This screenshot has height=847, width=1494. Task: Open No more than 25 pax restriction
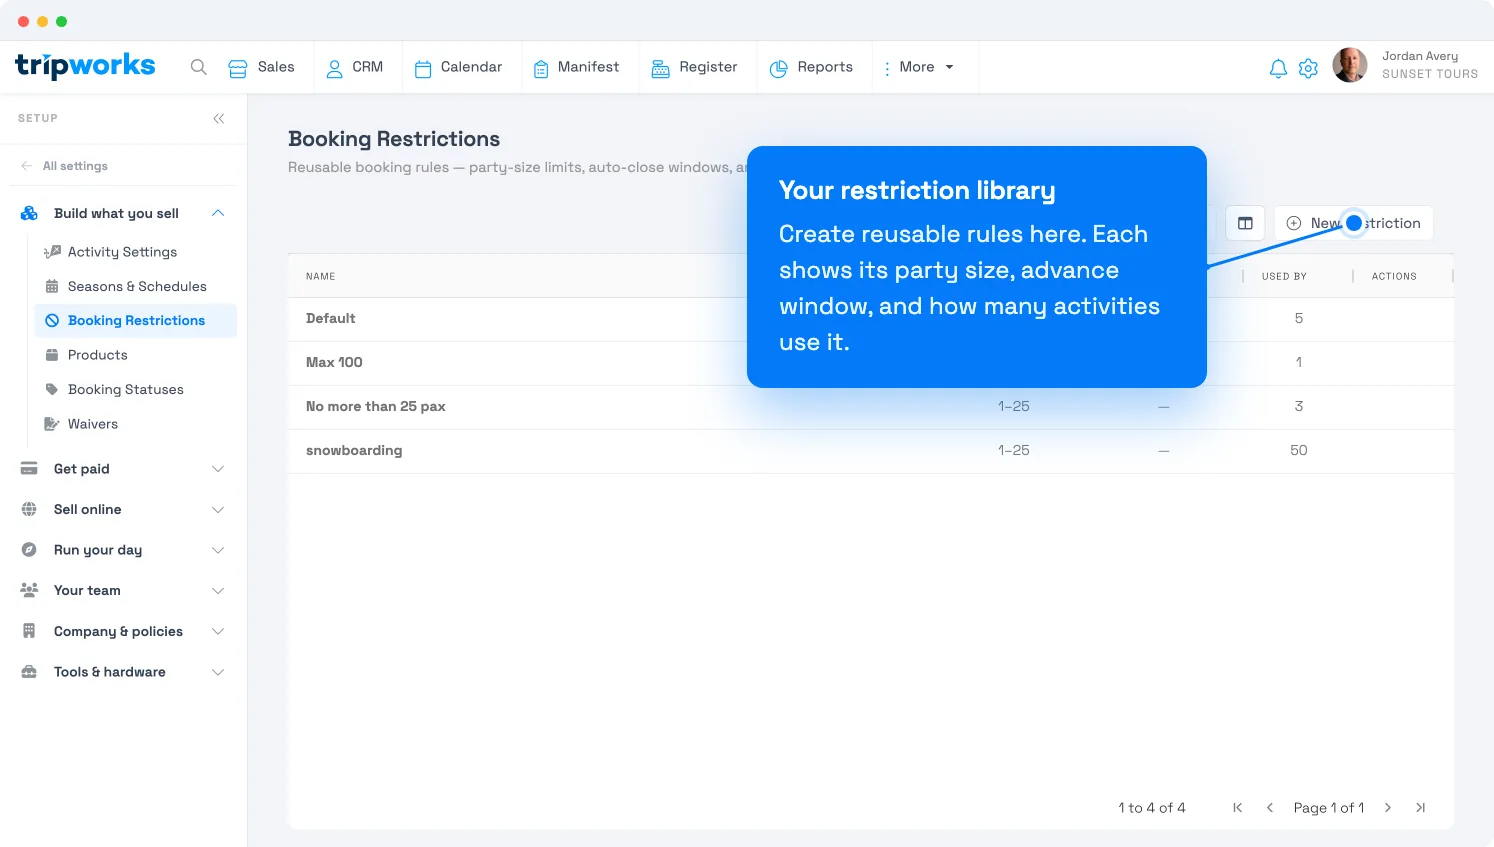pyautogui.click(x=870, y=407)
